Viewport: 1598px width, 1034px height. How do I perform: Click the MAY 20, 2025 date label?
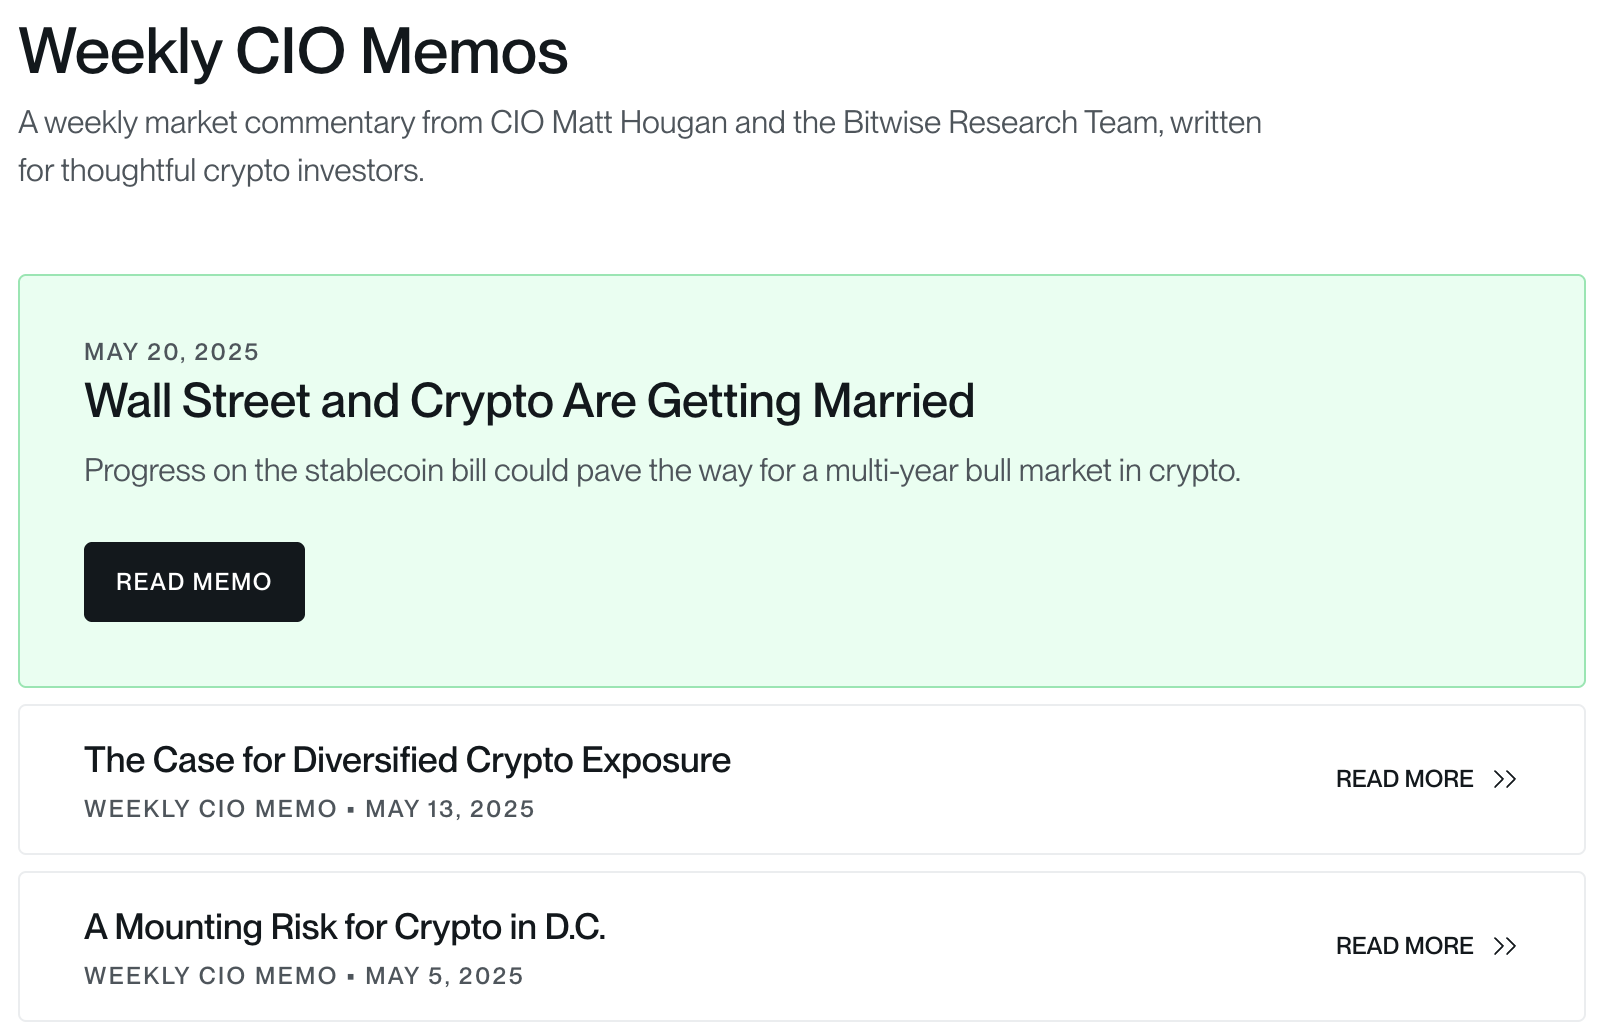(172, 352)
